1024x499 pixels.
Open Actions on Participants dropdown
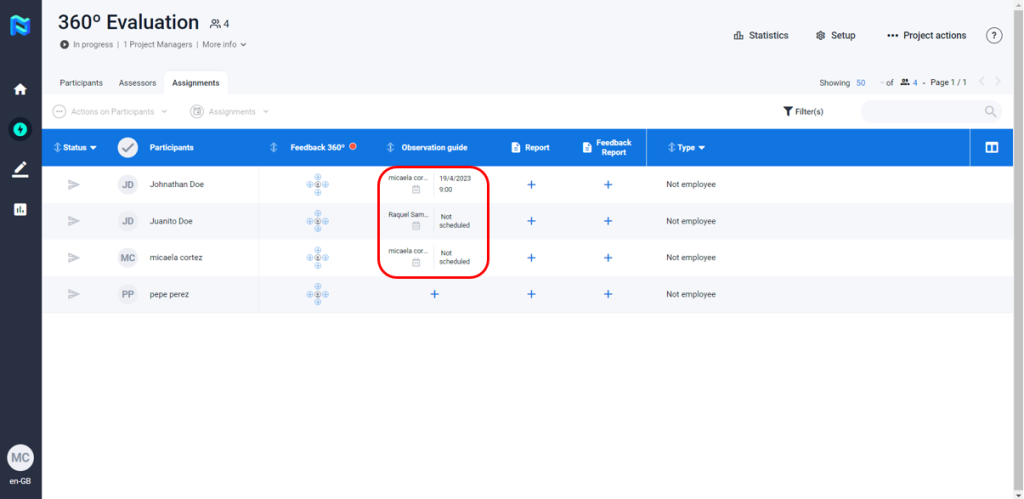(110, 111)
